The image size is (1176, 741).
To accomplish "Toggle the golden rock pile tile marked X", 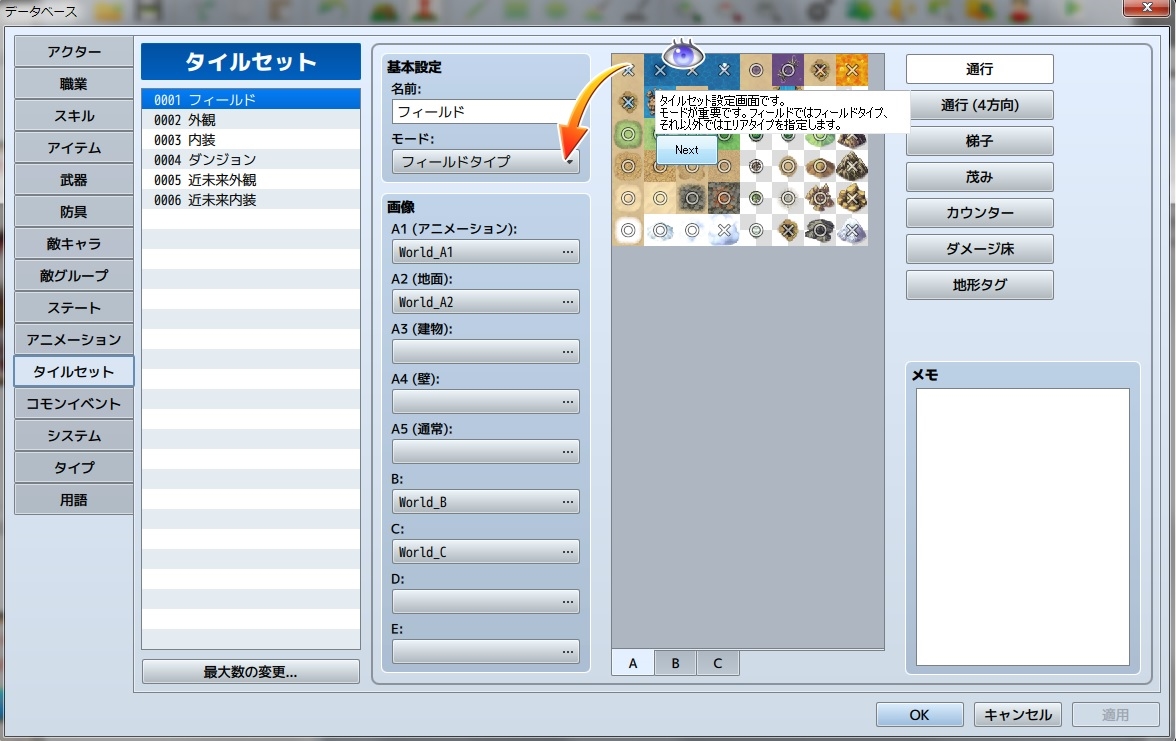I will [x=852, y=198].
